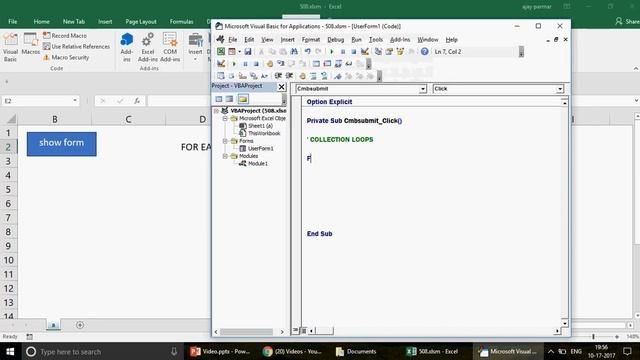Click Toggle Breakpoint hand icon on Debug toolbar
The image size is (640, 360).
tap(269, 64)
